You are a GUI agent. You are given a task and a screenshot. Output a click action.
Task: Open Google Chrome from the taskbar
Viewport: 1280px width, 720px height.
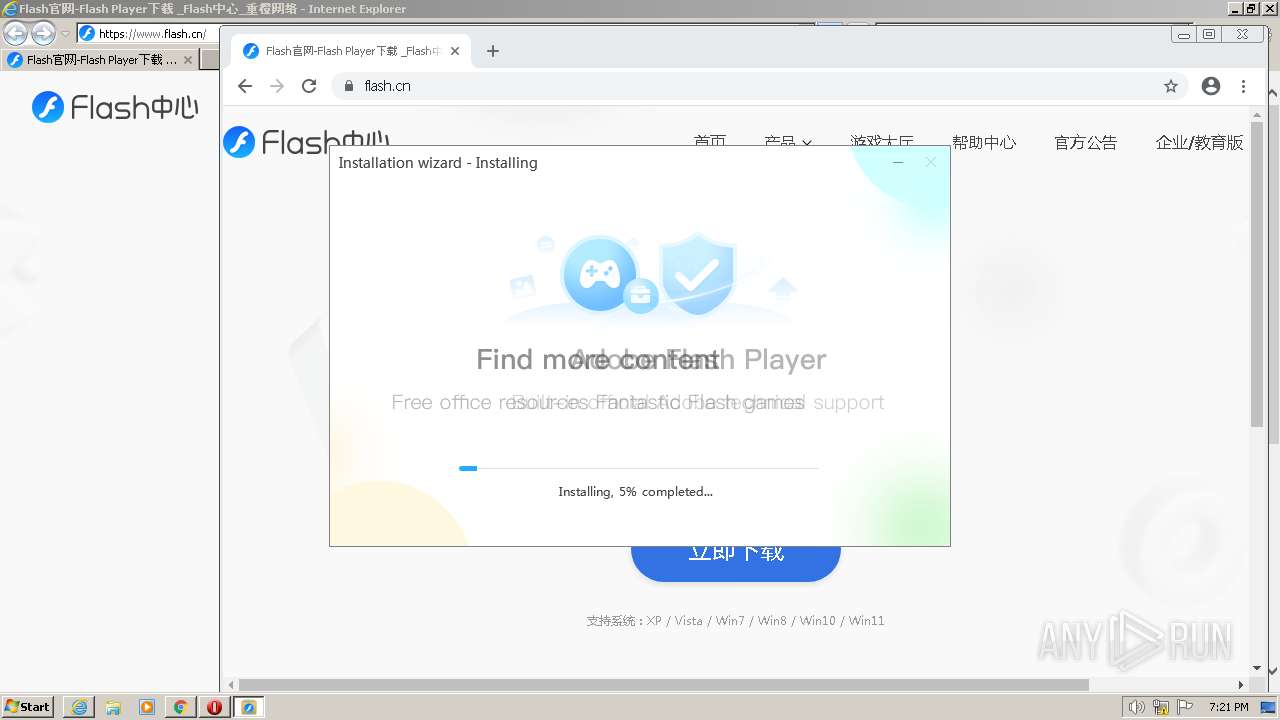coord(180,707)
